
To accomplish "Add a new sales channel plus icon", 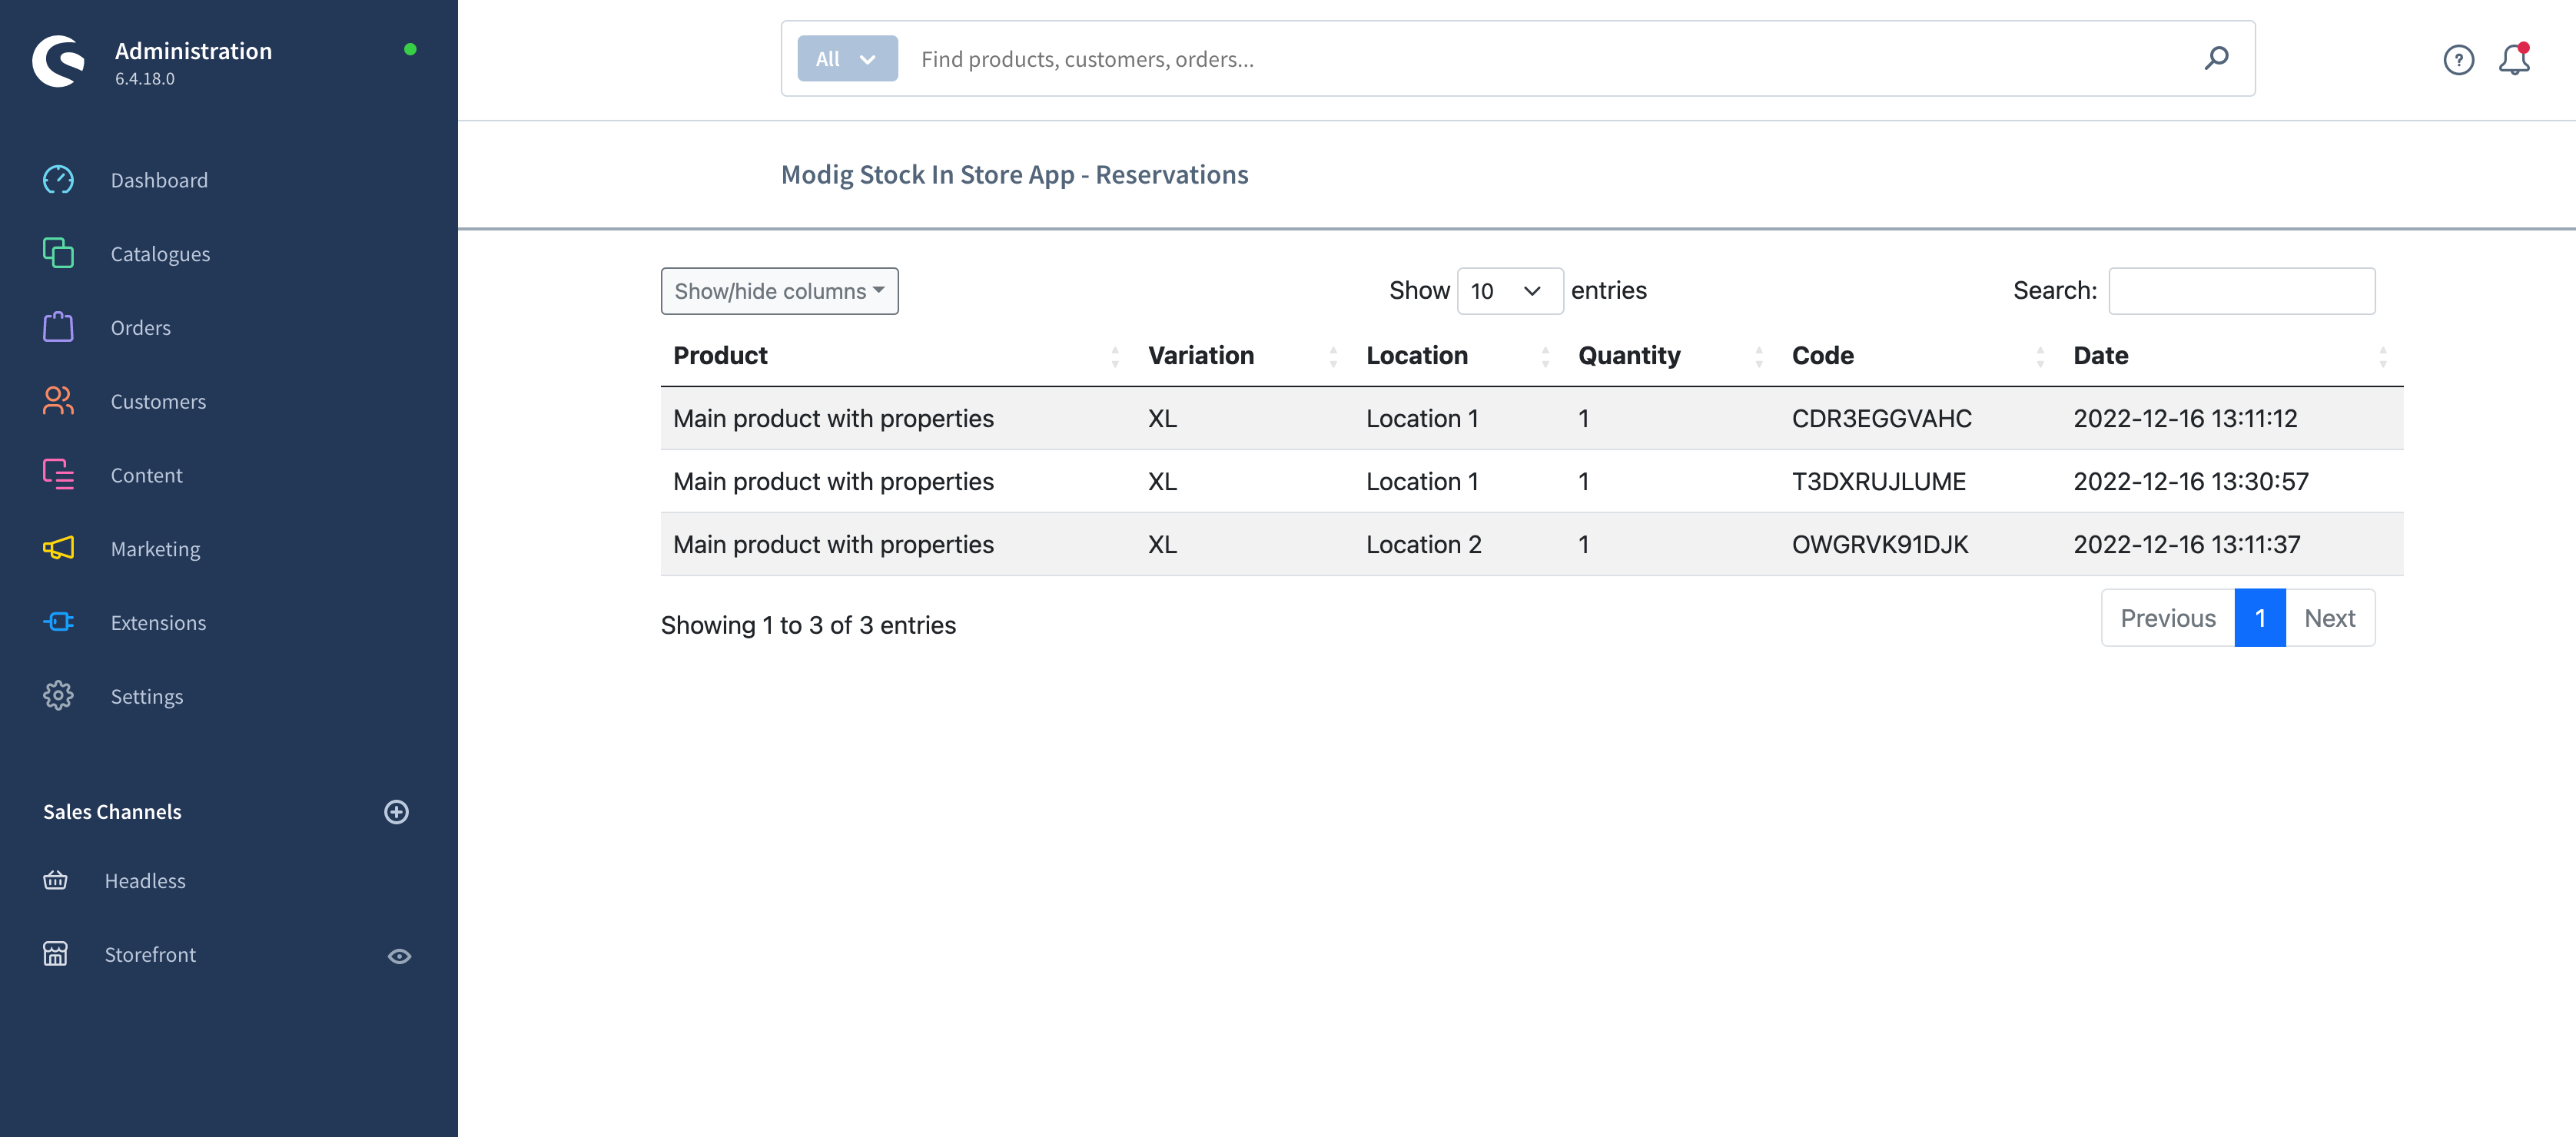I will (397, 812).
